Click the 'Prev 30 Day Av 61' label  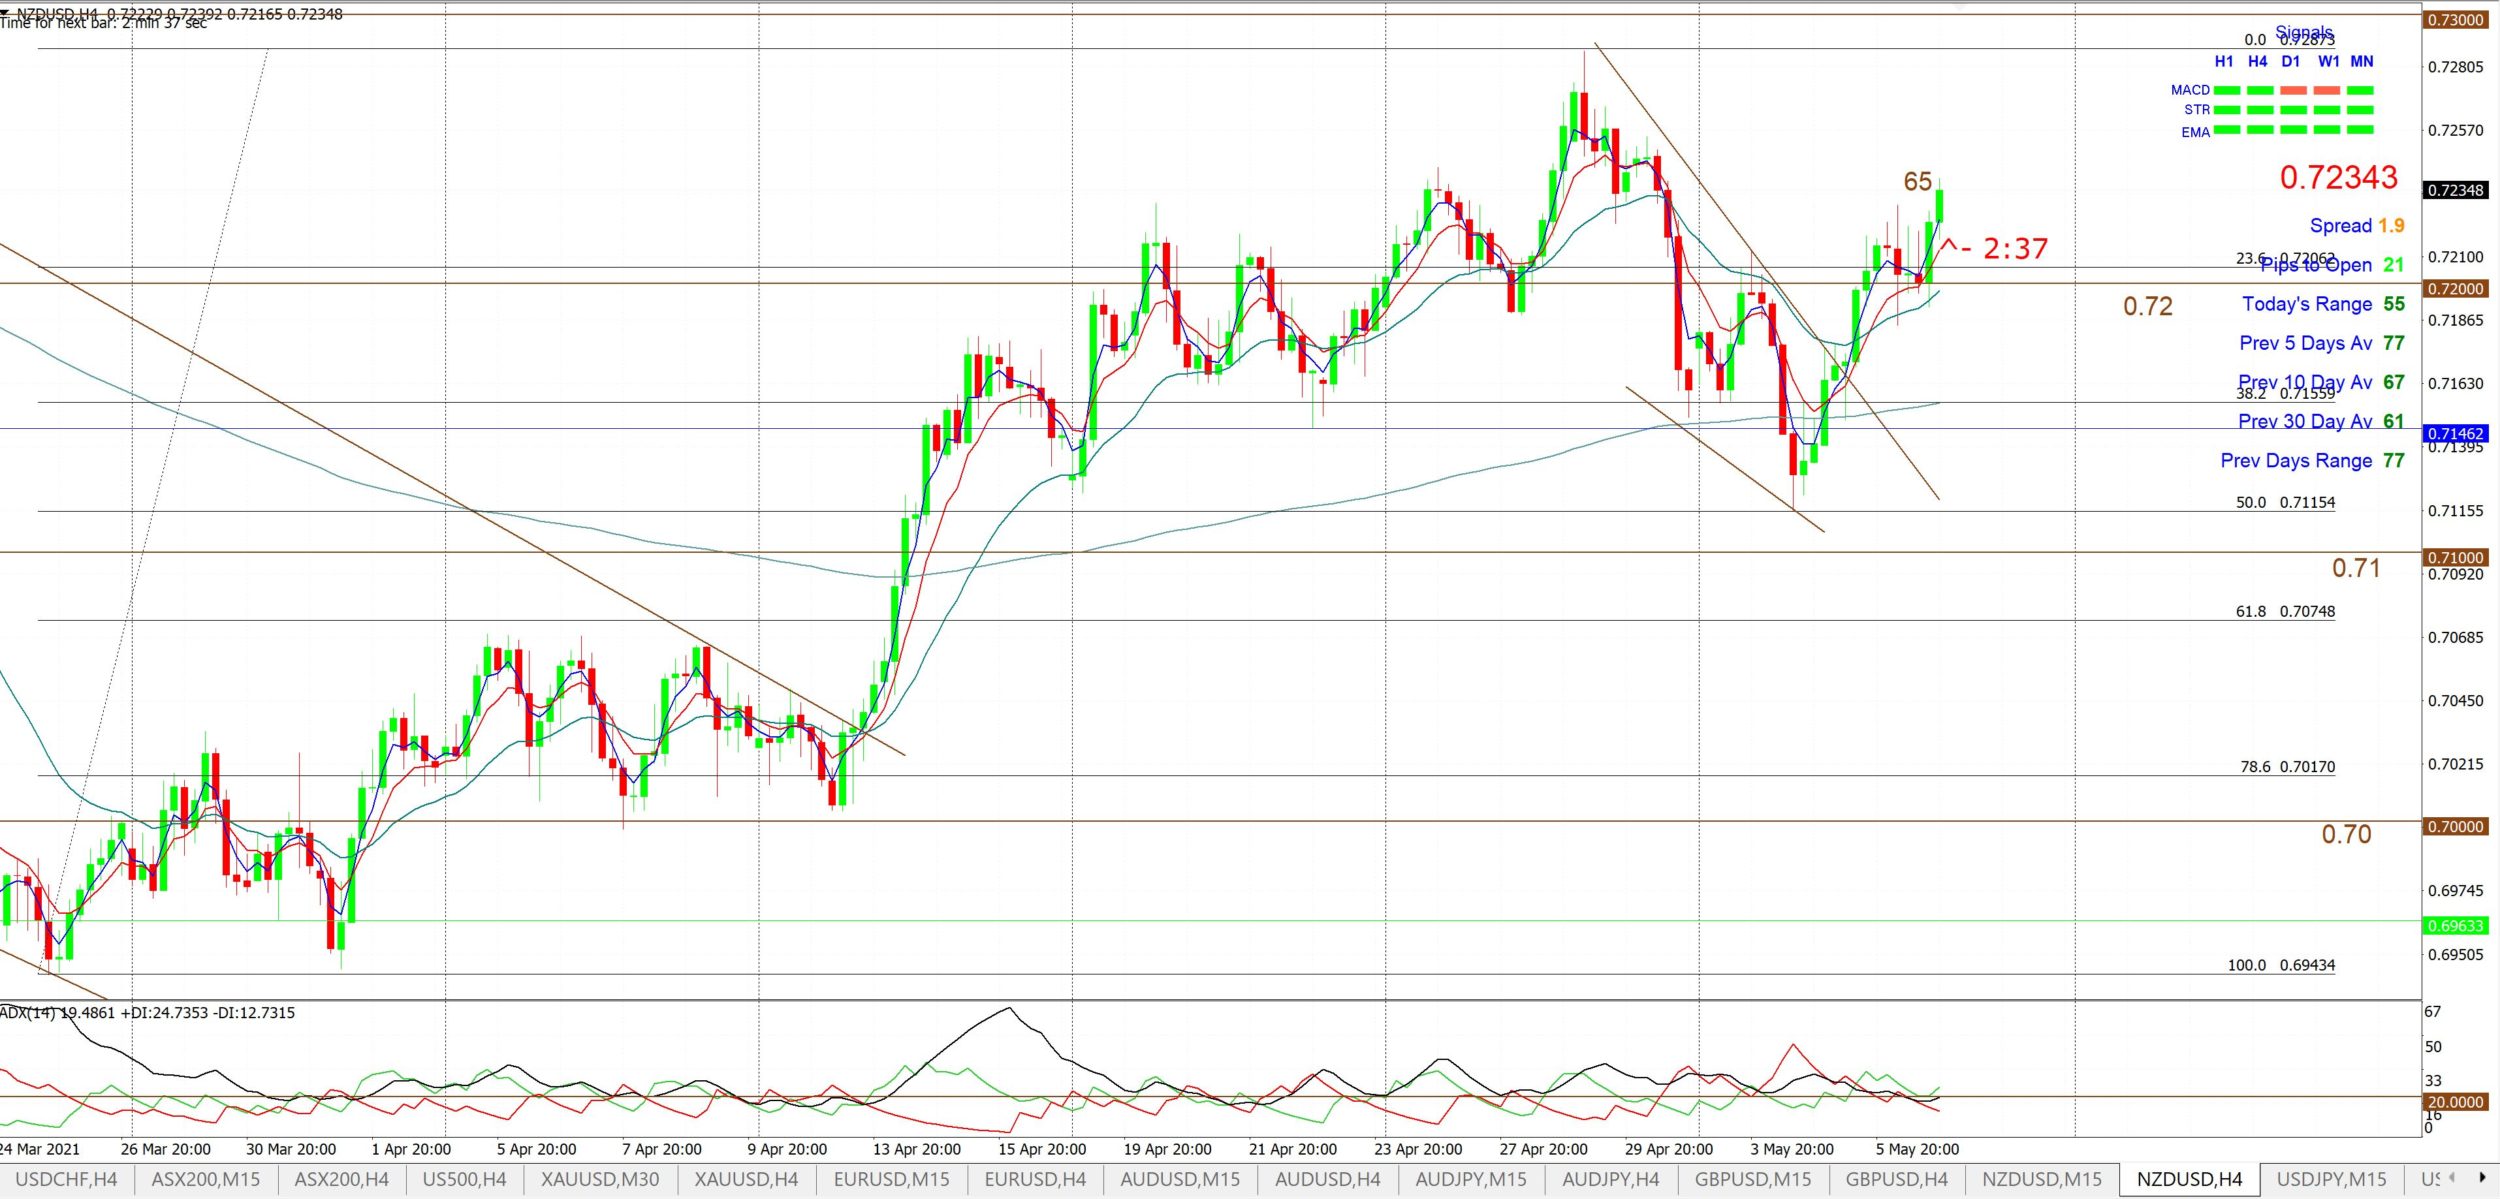2321,421
